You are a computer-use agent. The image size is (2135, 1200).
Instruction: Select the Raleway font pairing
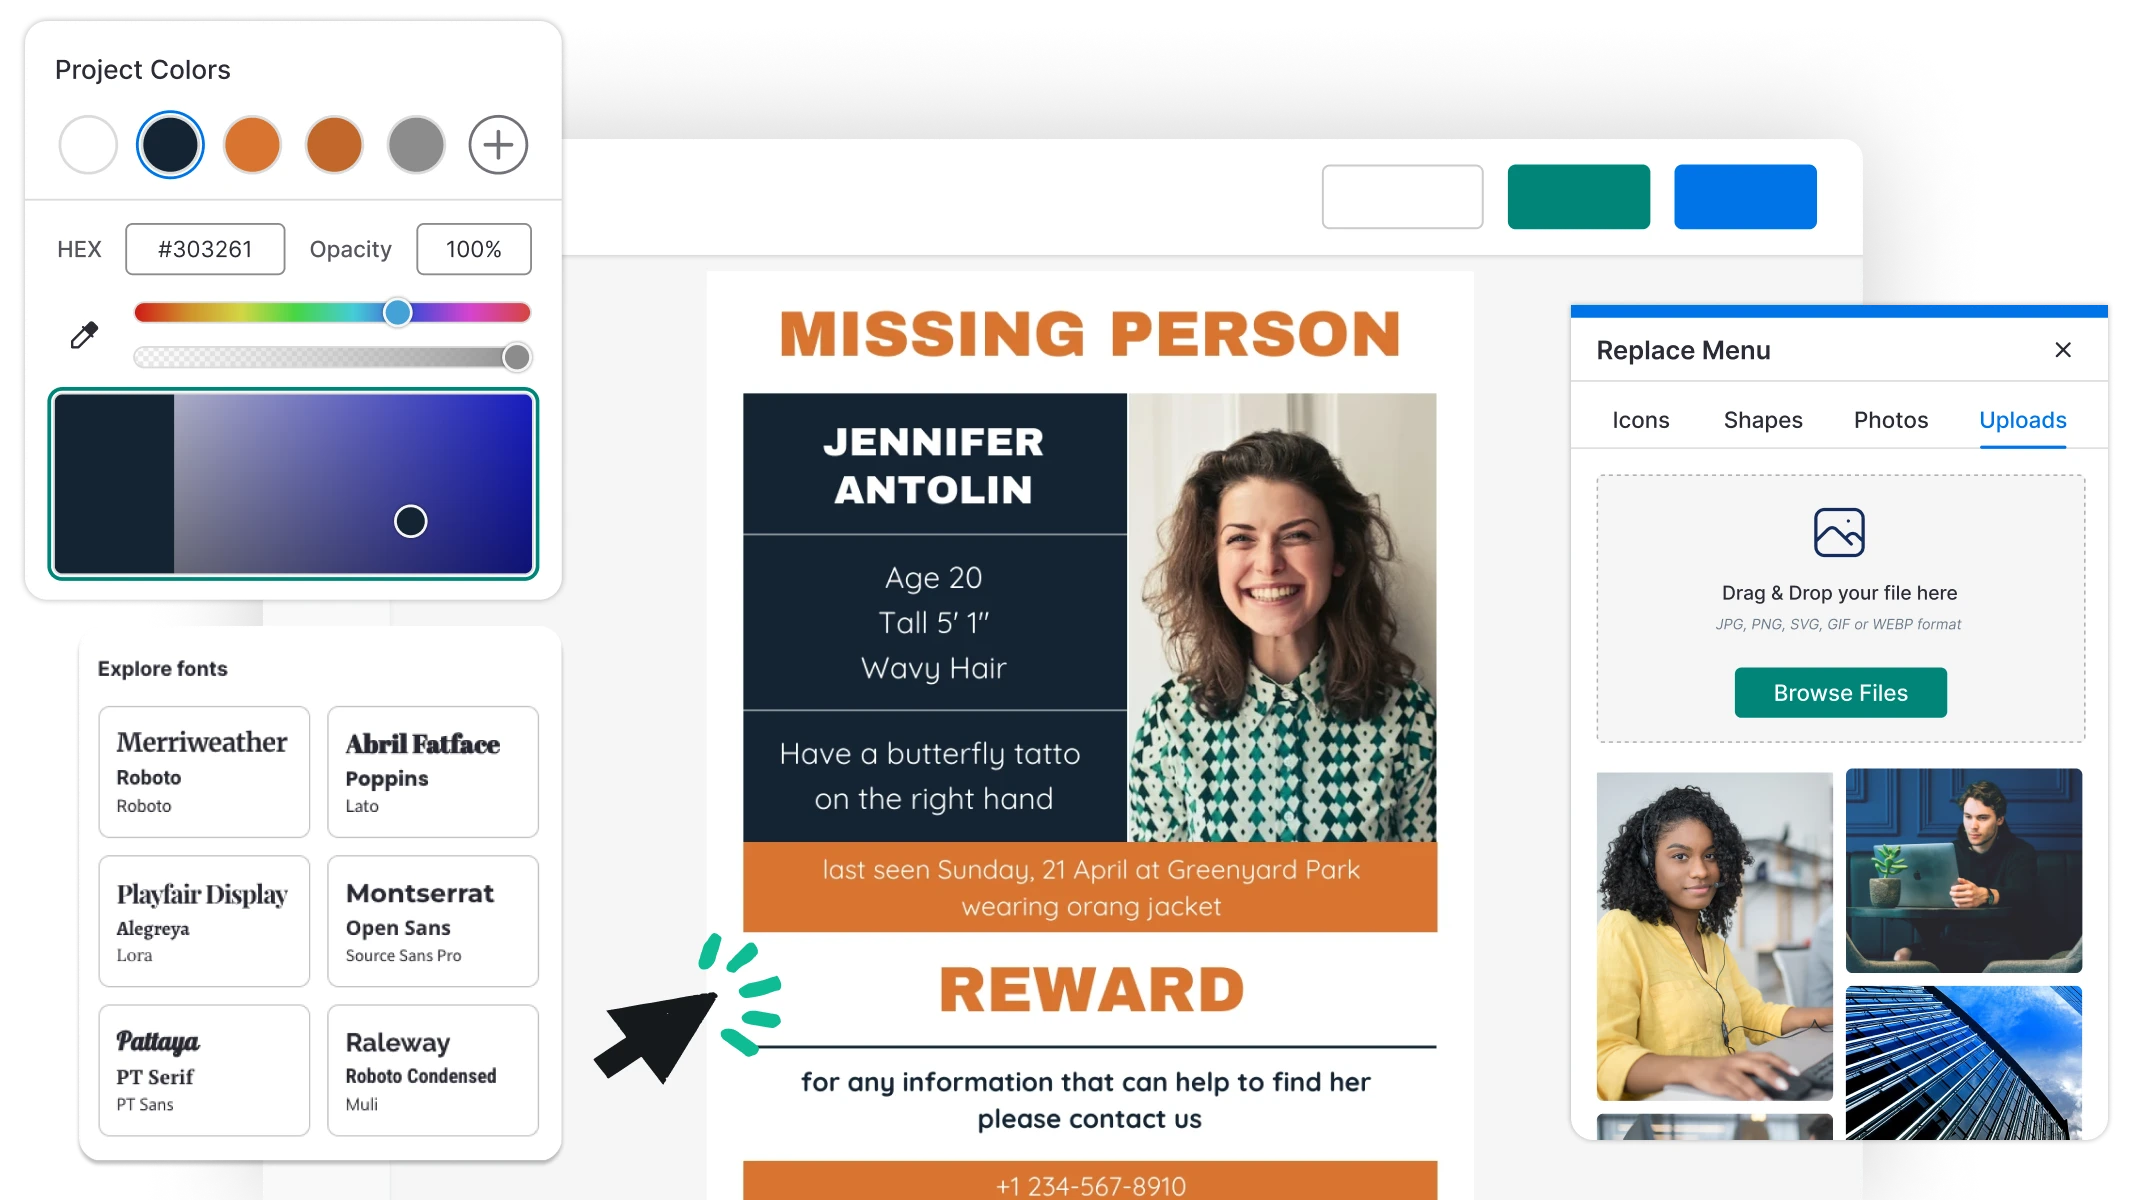click(431, 1071)
